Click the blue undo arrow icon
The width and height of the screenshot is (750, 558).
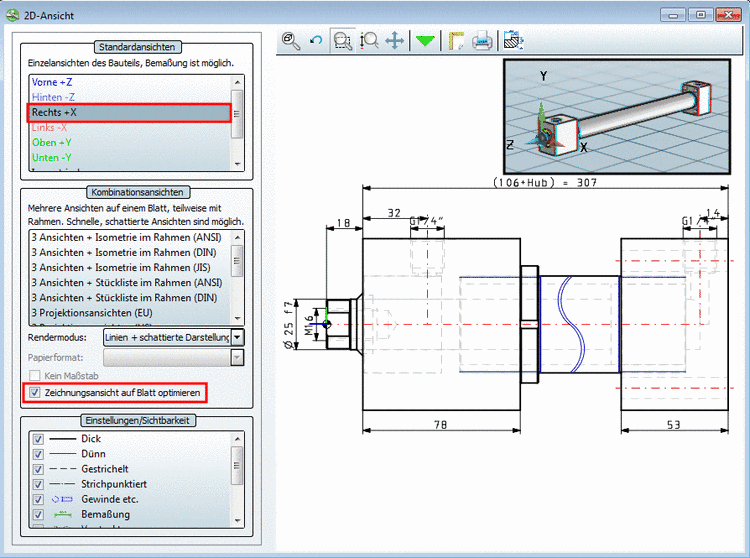click(x=316, y=41)
